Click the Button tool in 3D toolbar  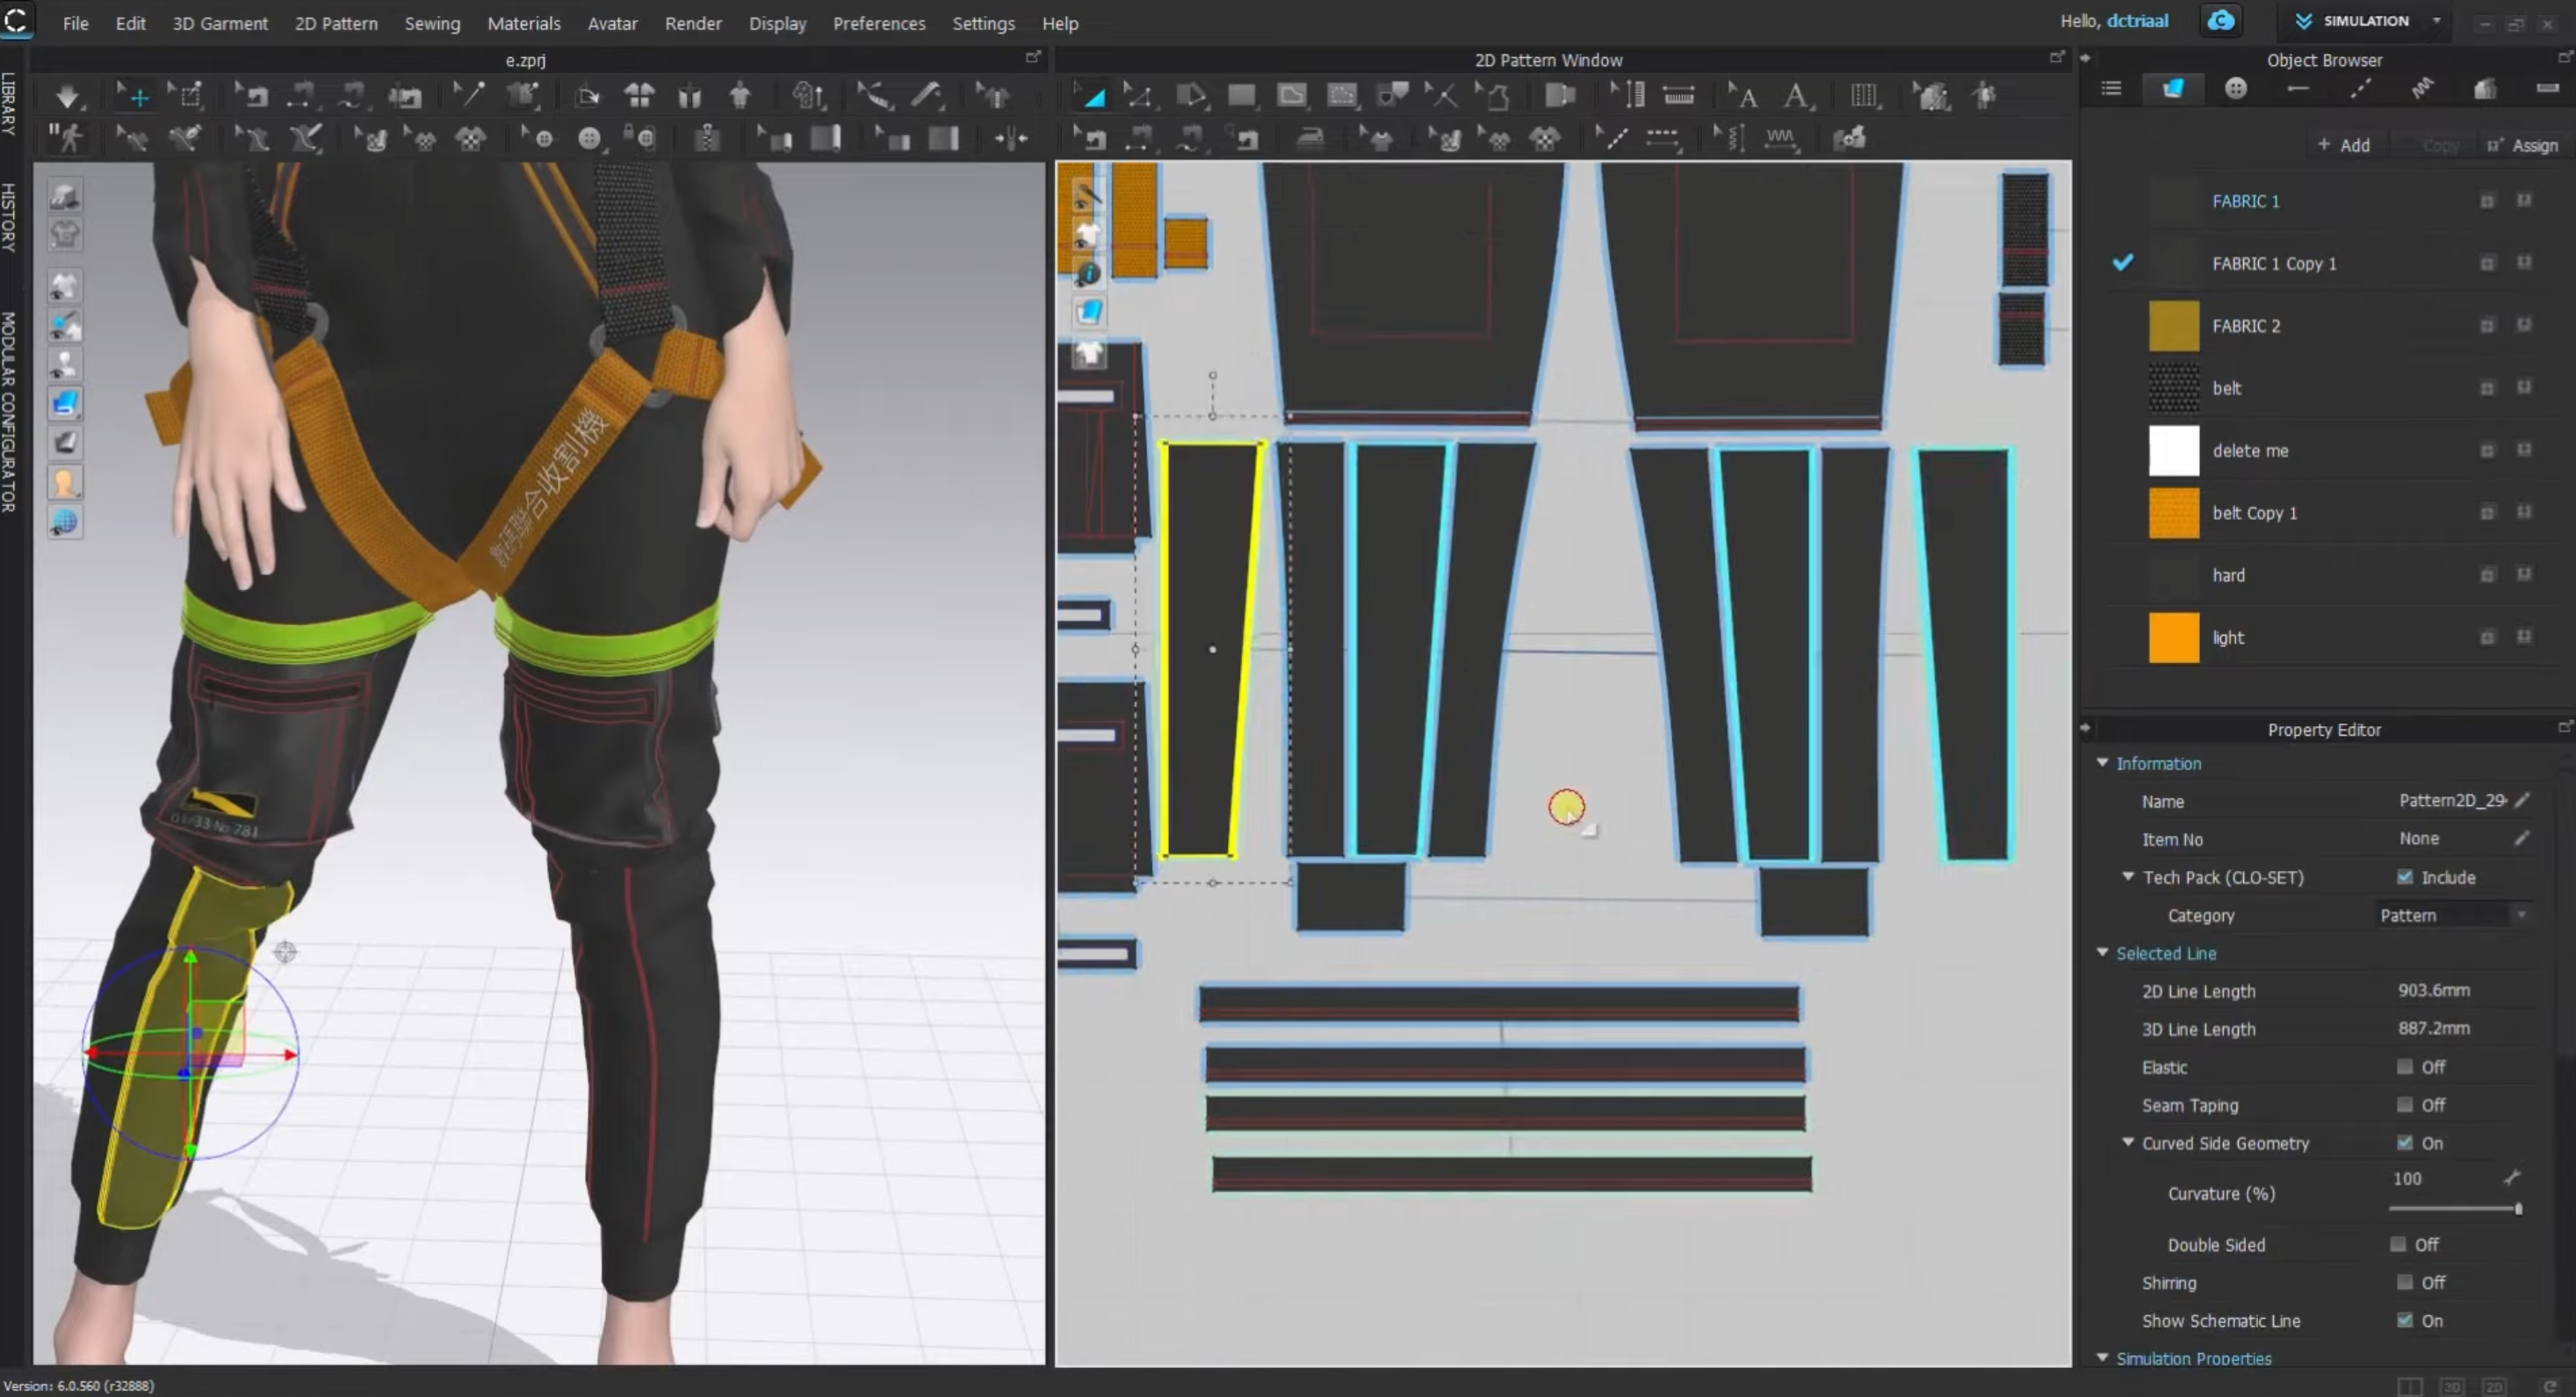[x=590, y=138]
